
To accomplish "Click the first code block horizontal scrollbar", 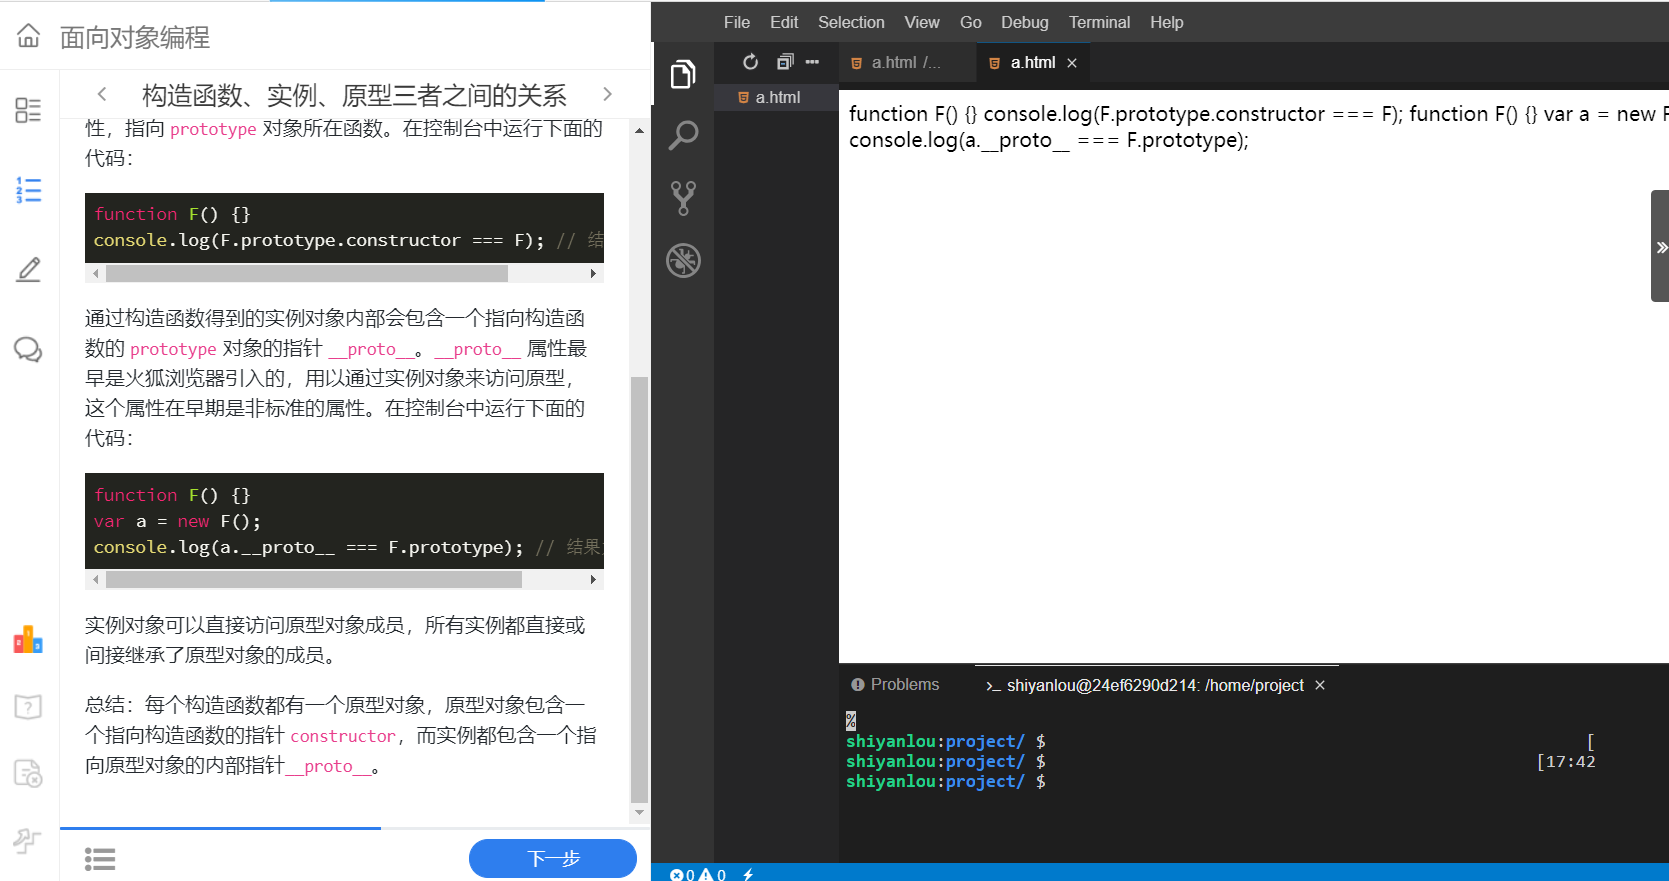I will 307,273.
